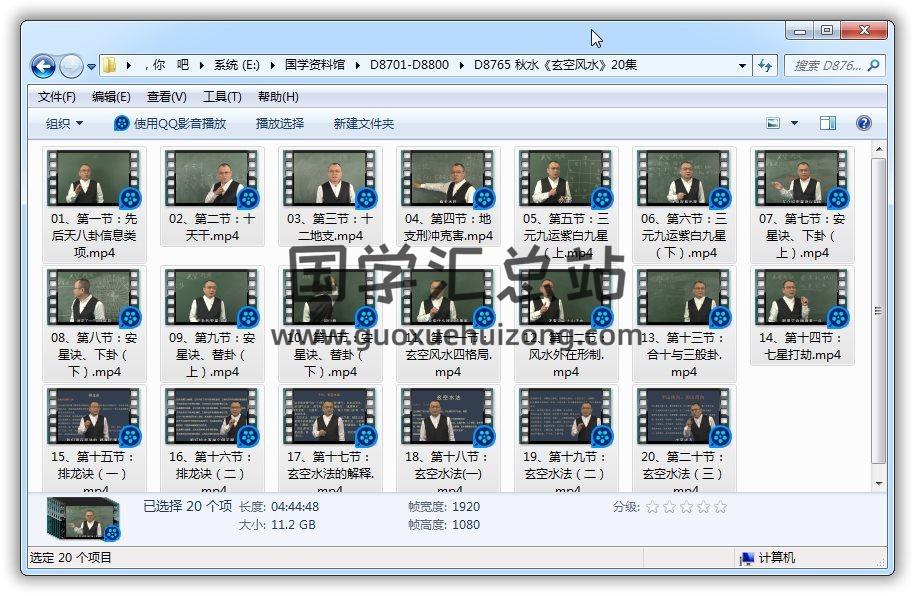Set rating by clicking the fifth star
The width and height of the screenshot is (915, 596).
click(720, 507)
